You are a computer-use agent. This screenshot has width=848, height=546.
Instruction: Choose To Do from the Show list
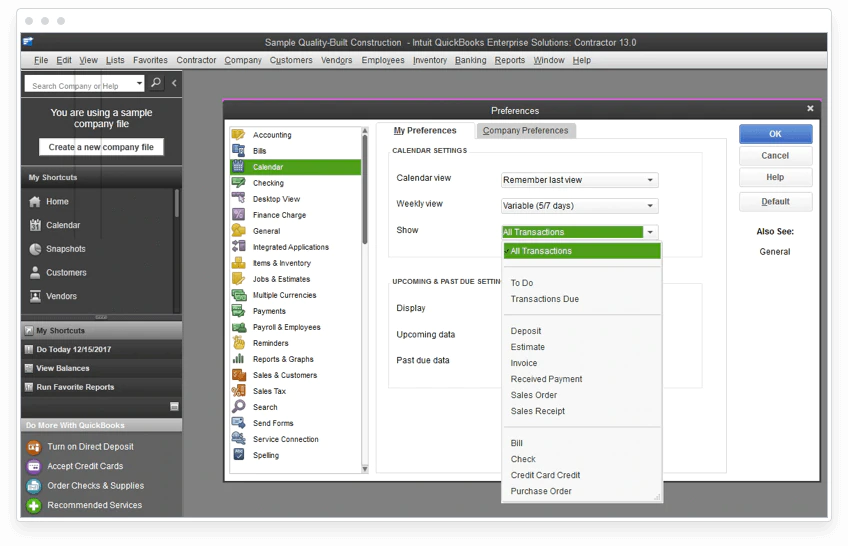coord(522,283)
